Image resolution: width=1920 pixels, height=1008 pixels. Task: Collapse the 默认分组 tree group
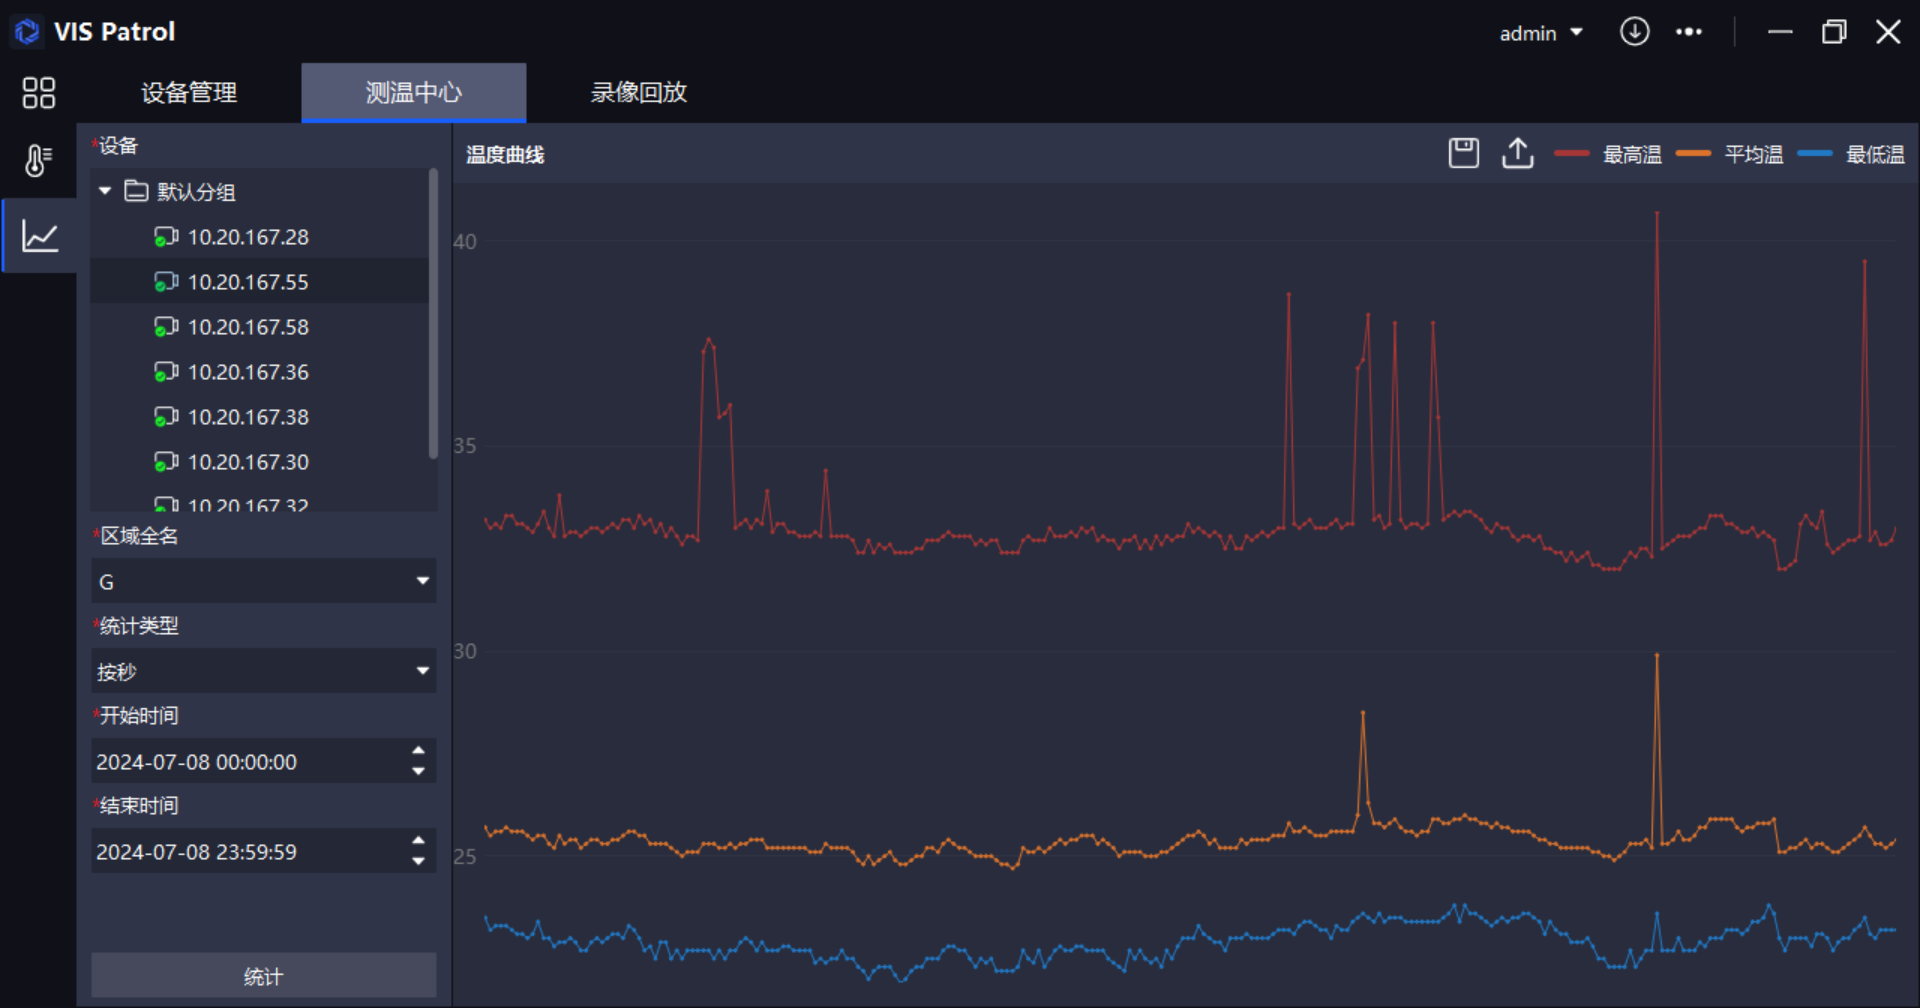coord(105,191)
